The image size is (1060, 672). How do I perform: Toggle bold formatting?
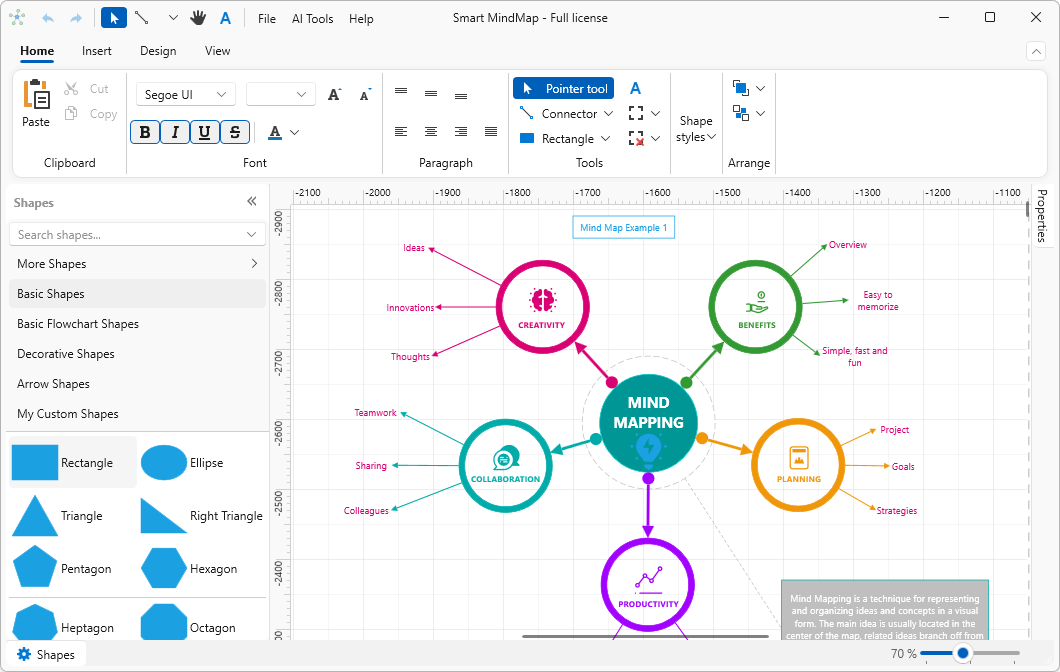(x=144, y=131)
